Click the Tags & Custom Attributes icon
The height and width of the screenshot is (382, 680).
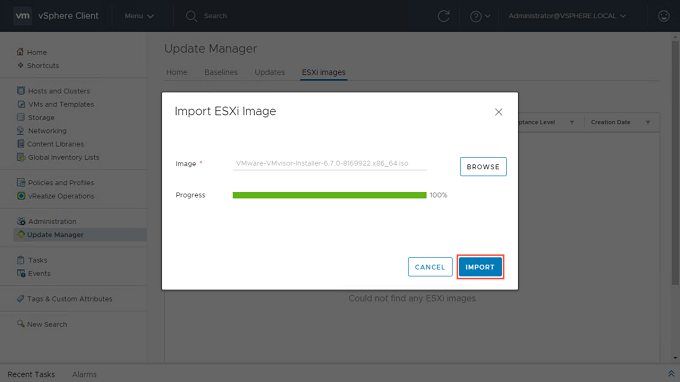pyautogui.click(x=20, y=298)
